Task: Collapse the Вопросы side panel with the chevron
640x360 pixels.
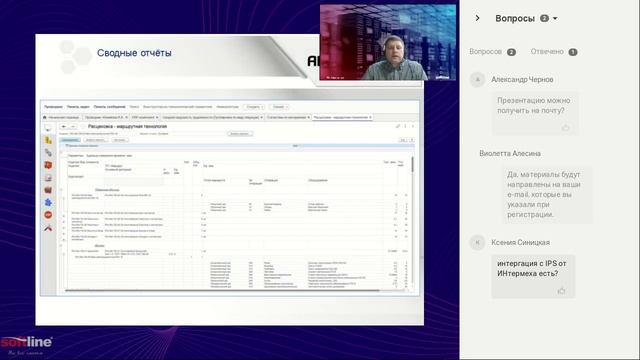Action: click(477, 18)
